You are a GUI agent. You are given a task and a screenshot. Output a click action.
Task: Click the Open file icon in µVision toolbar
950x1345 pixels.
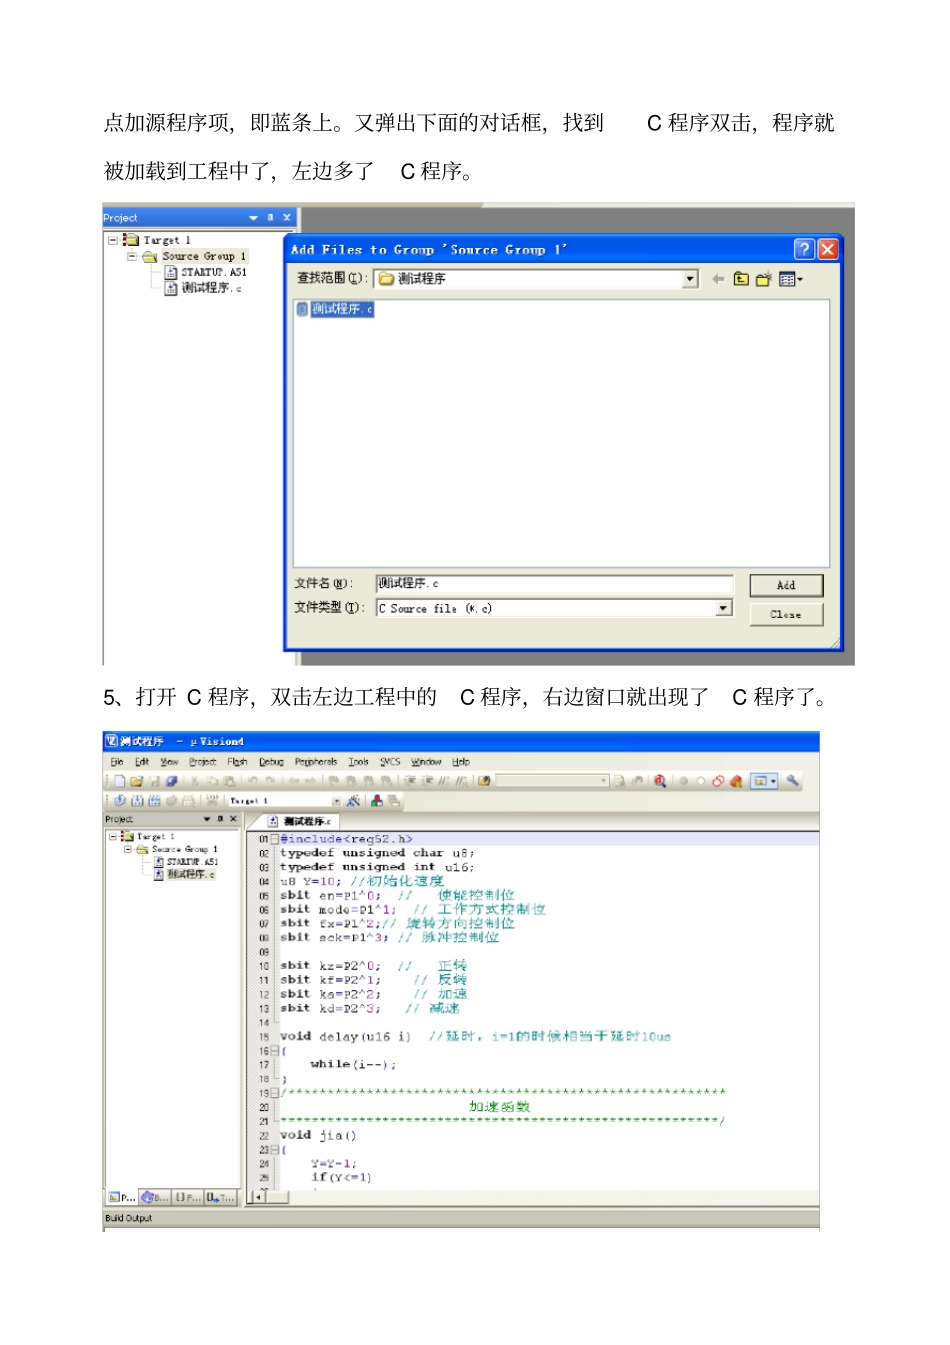coord(137,781)
